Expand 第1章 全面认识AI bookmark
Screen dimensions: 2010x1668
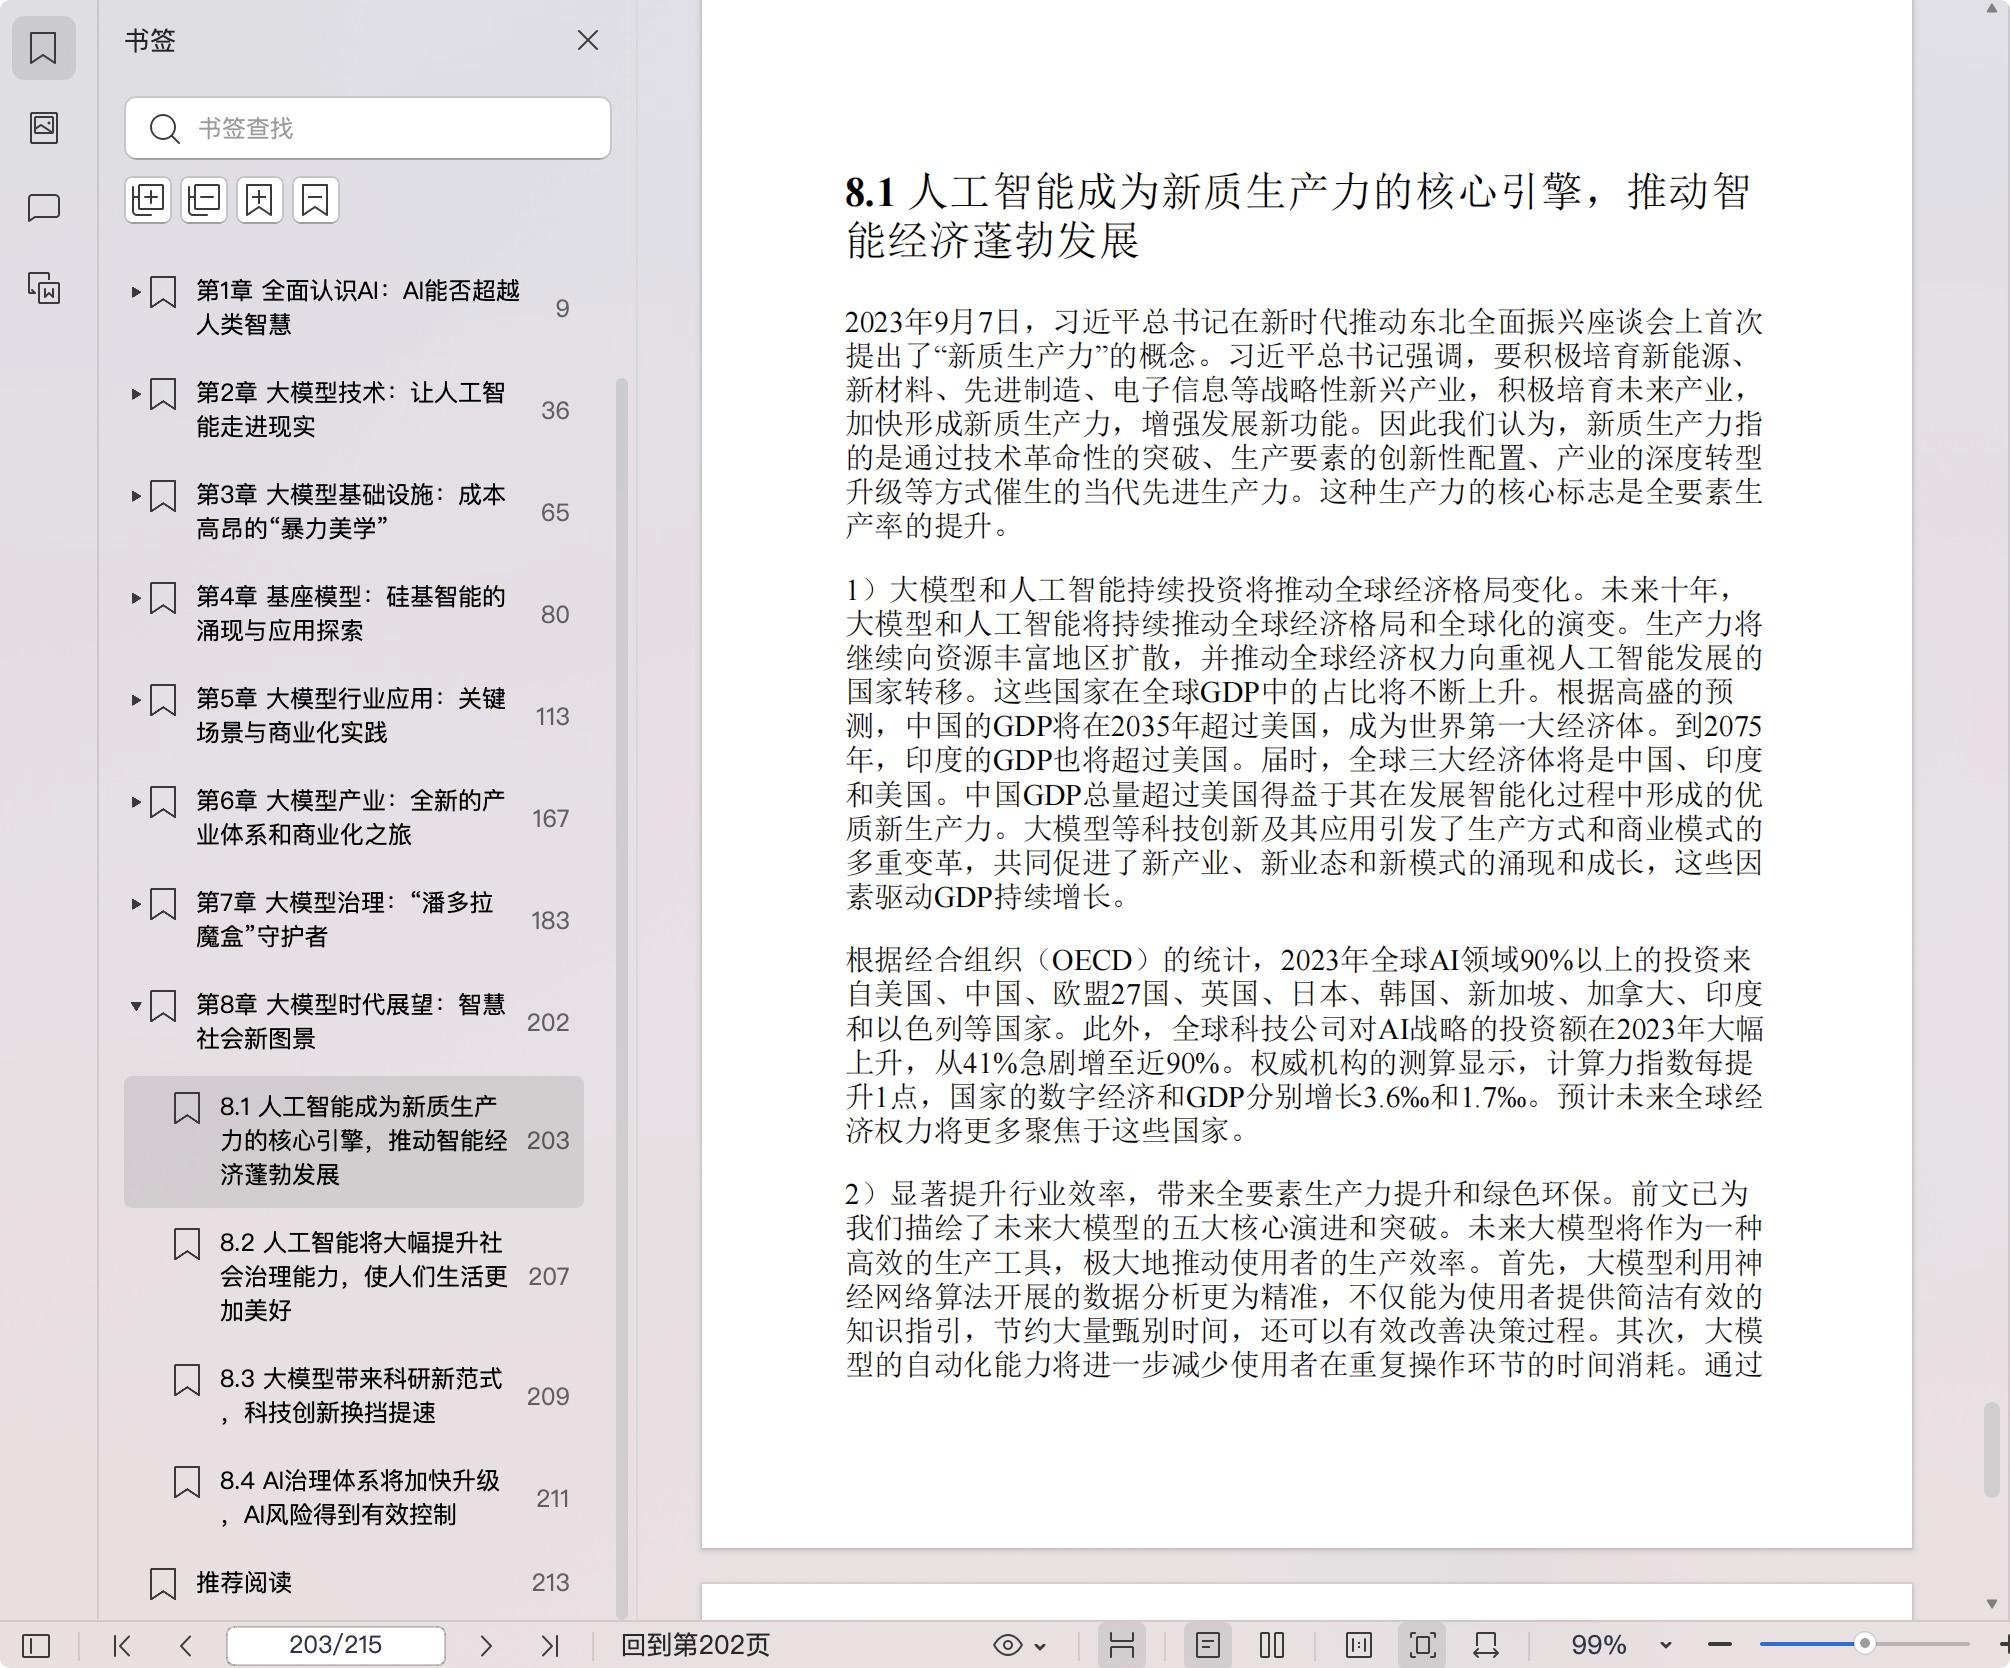136,291
